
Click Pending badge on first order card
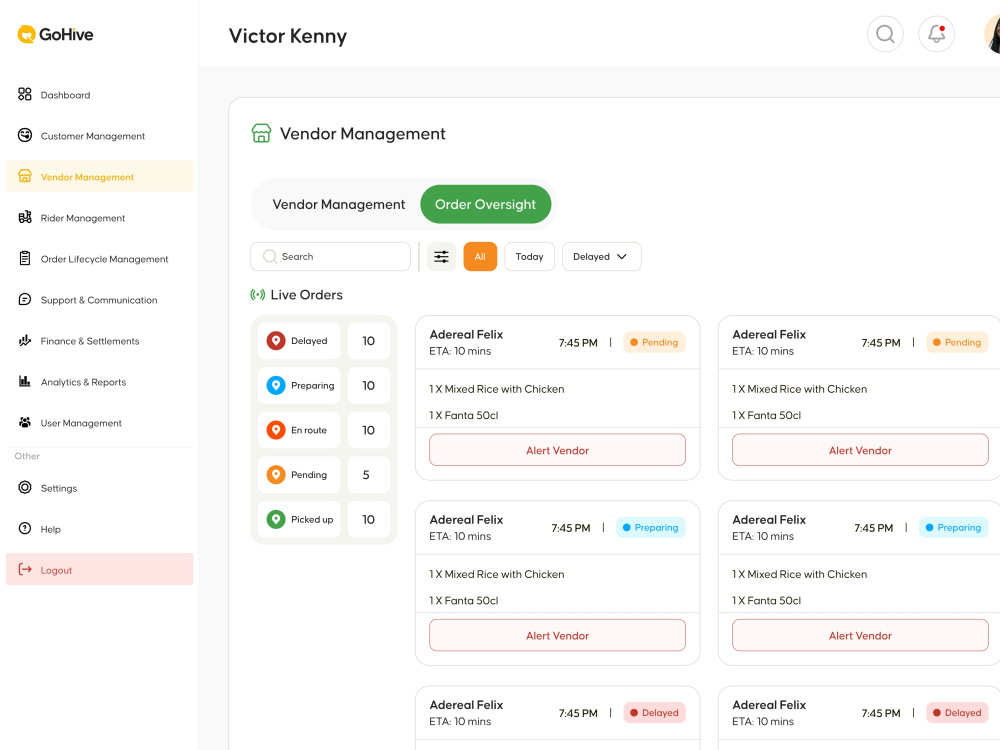pos(654,342)
